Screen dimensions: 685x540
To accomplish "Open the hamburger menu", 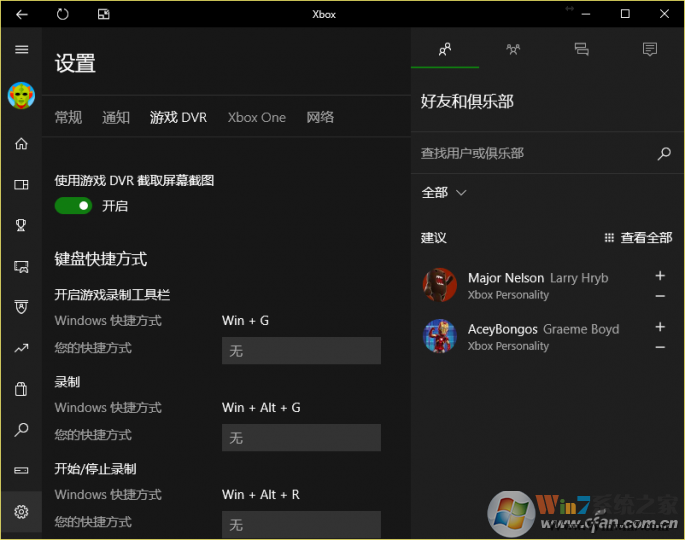I will 21,49.
